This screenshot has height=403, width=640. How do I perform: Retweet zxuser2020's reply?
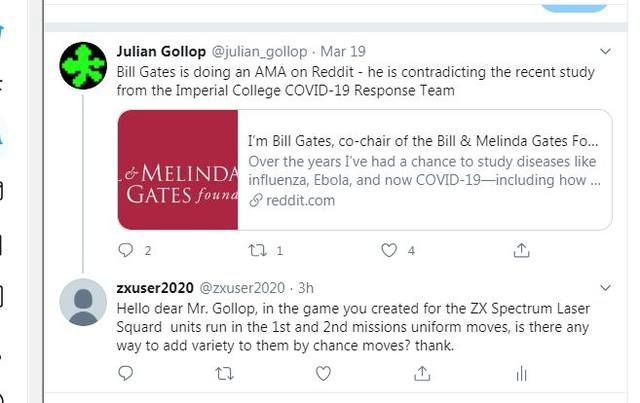tap(224, 373)
